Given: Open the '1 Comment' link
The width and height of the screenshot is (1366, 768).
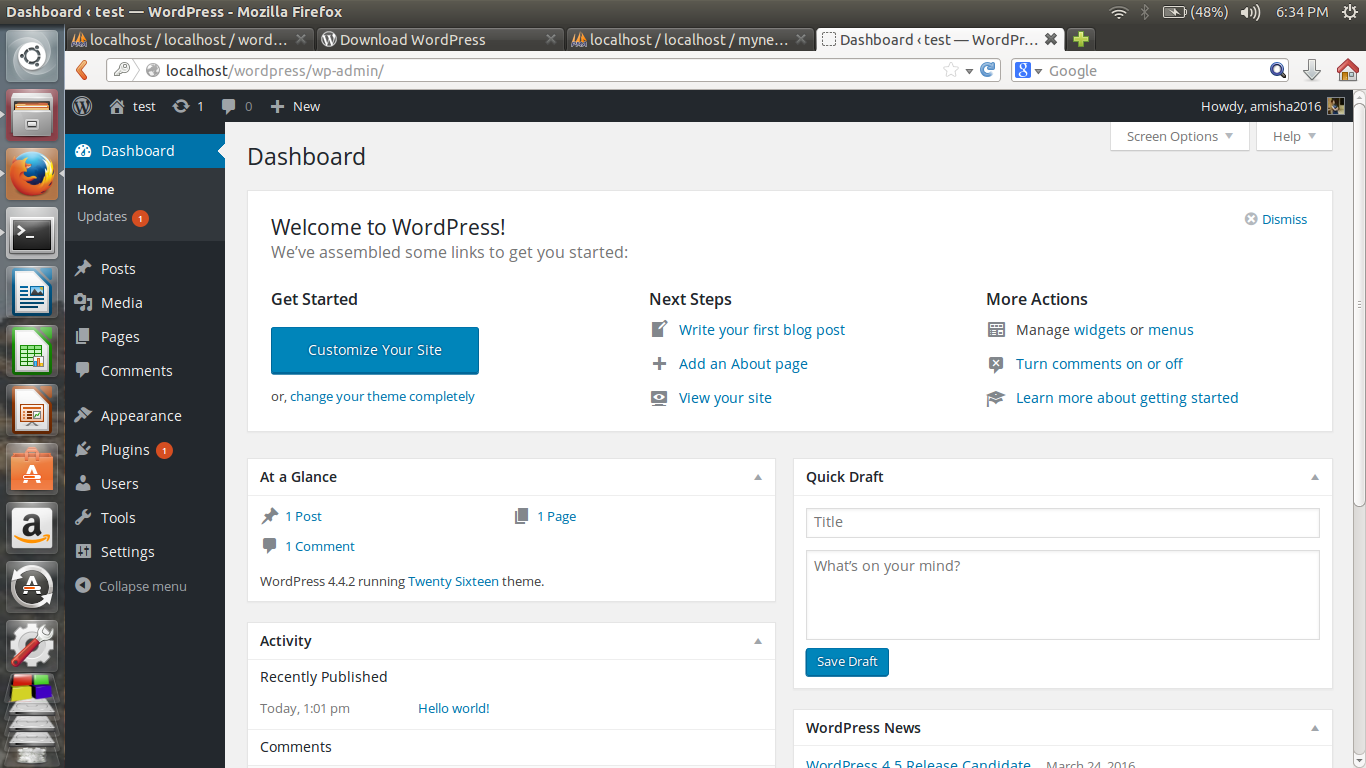Looking at the screenshot, I should coord(320,547).
